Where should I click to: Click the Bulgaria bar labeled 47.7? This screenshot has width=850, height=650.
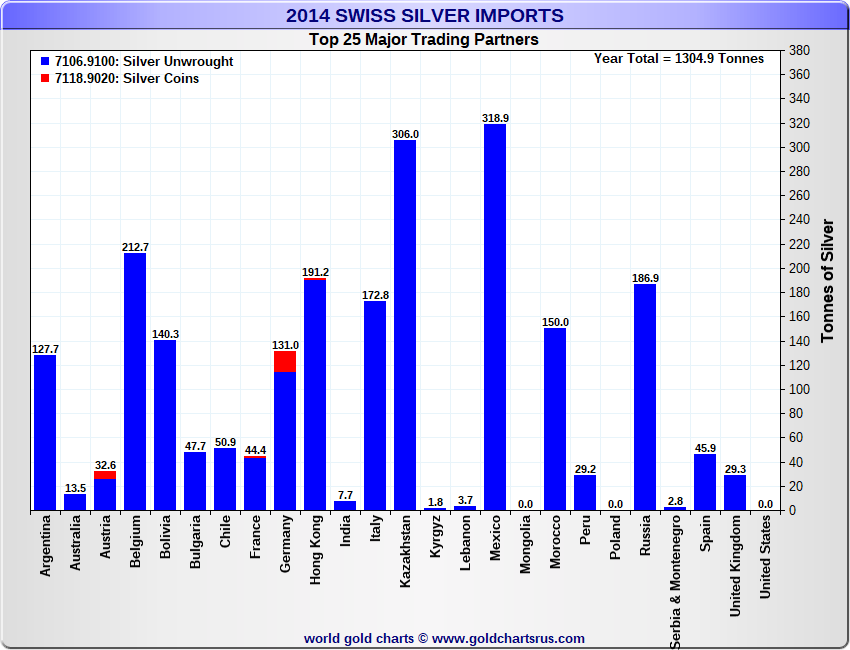(x=195, y=481)
